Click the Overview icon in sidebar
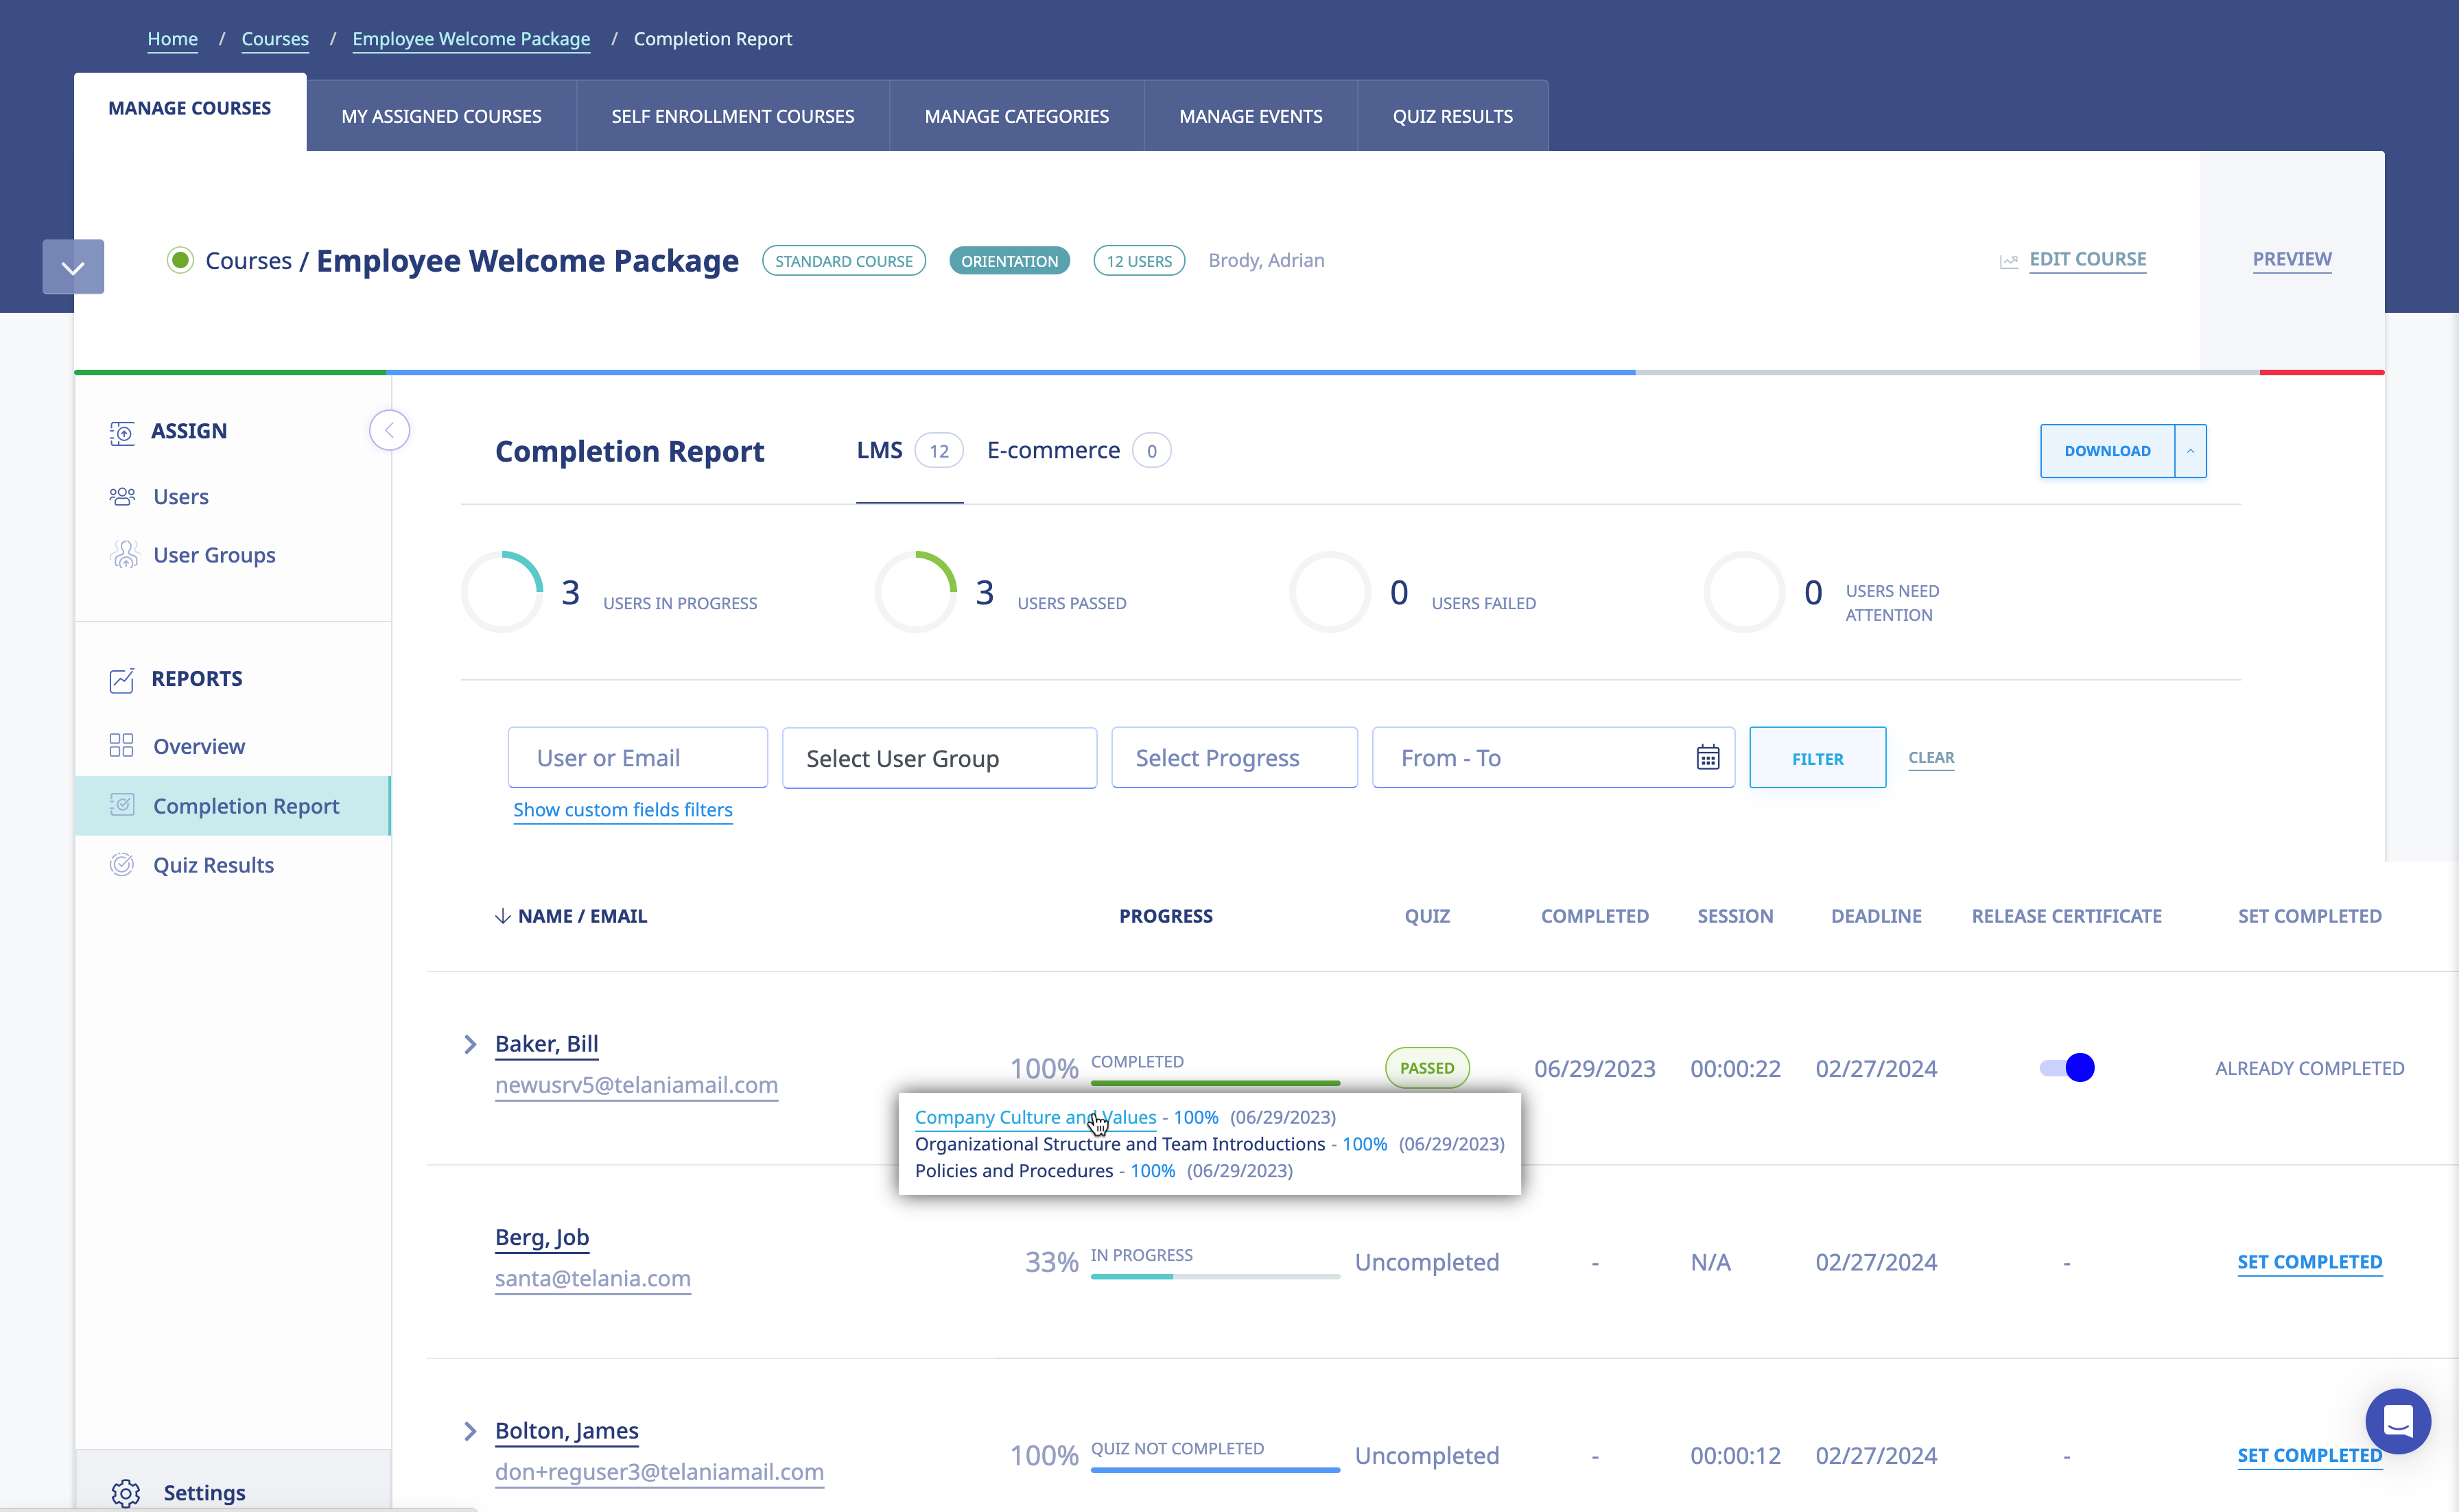 coord(121,744)
